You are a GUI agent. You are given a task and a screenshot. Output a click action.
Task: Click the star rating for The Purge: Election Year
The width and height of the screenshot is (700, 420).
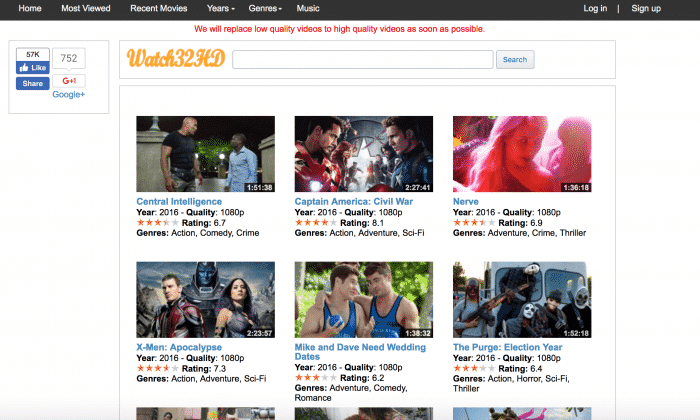474,368
